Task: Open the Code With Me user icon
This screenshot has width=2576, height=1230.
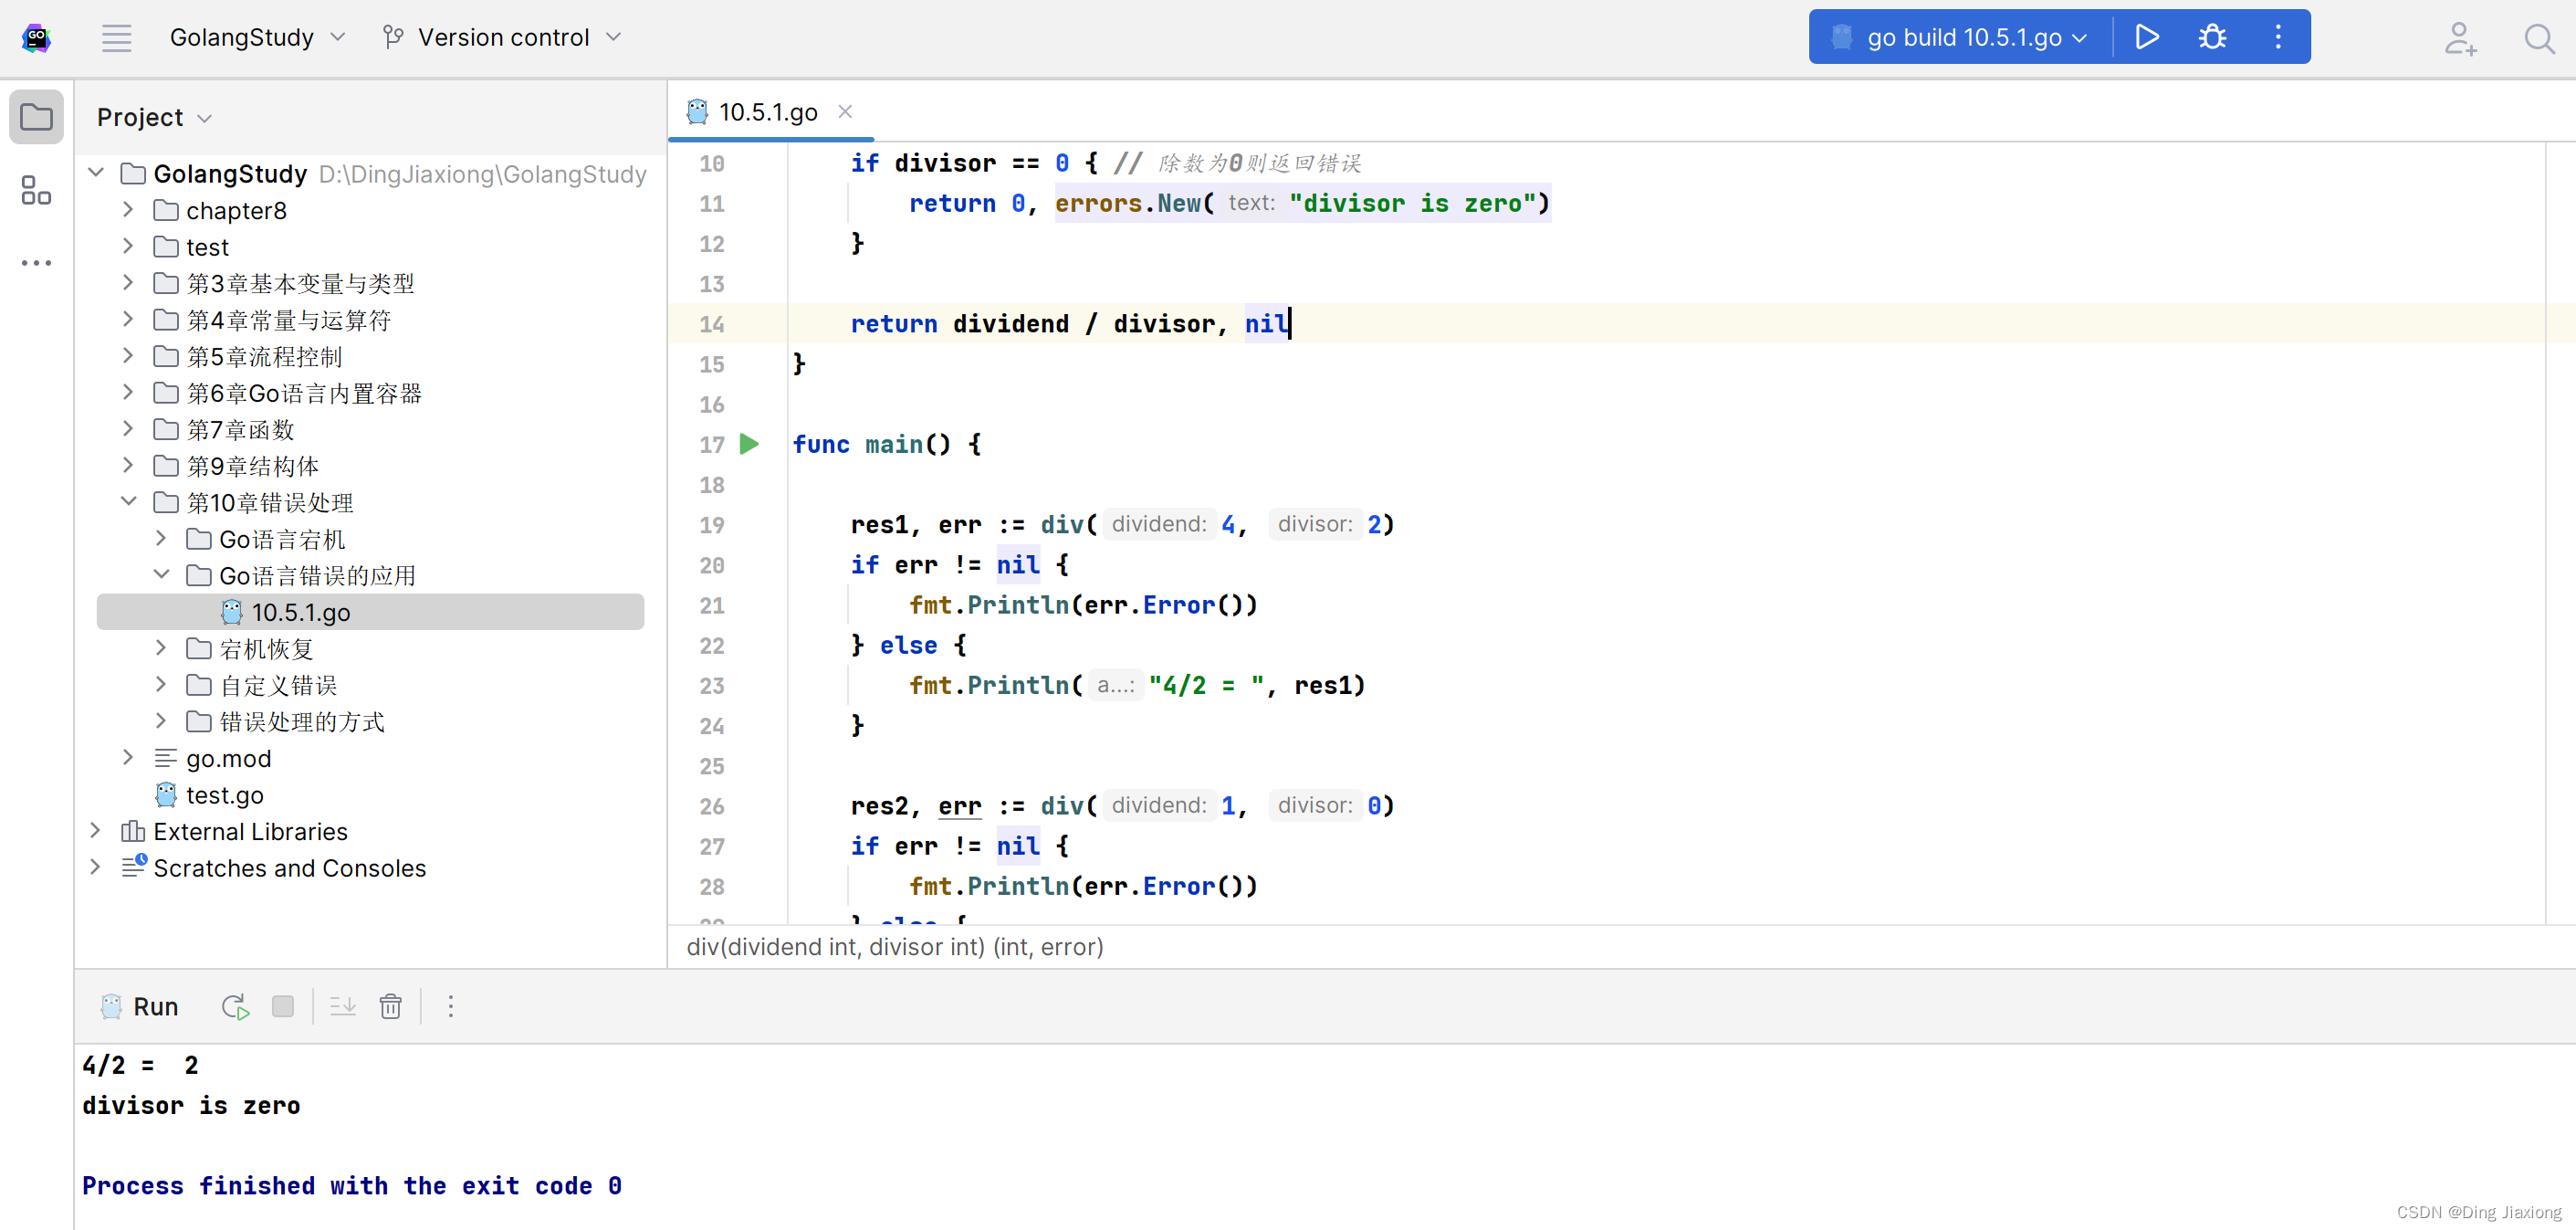Action: pos(2460,38)
